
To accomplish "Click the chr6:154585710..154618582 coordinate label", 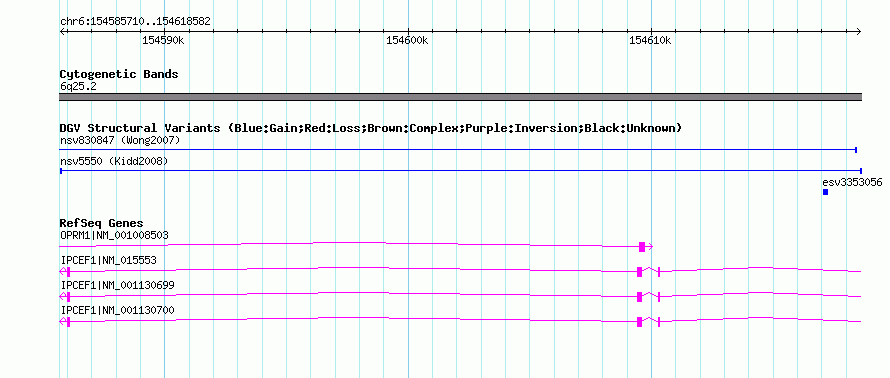I will [x=135, y=22].
